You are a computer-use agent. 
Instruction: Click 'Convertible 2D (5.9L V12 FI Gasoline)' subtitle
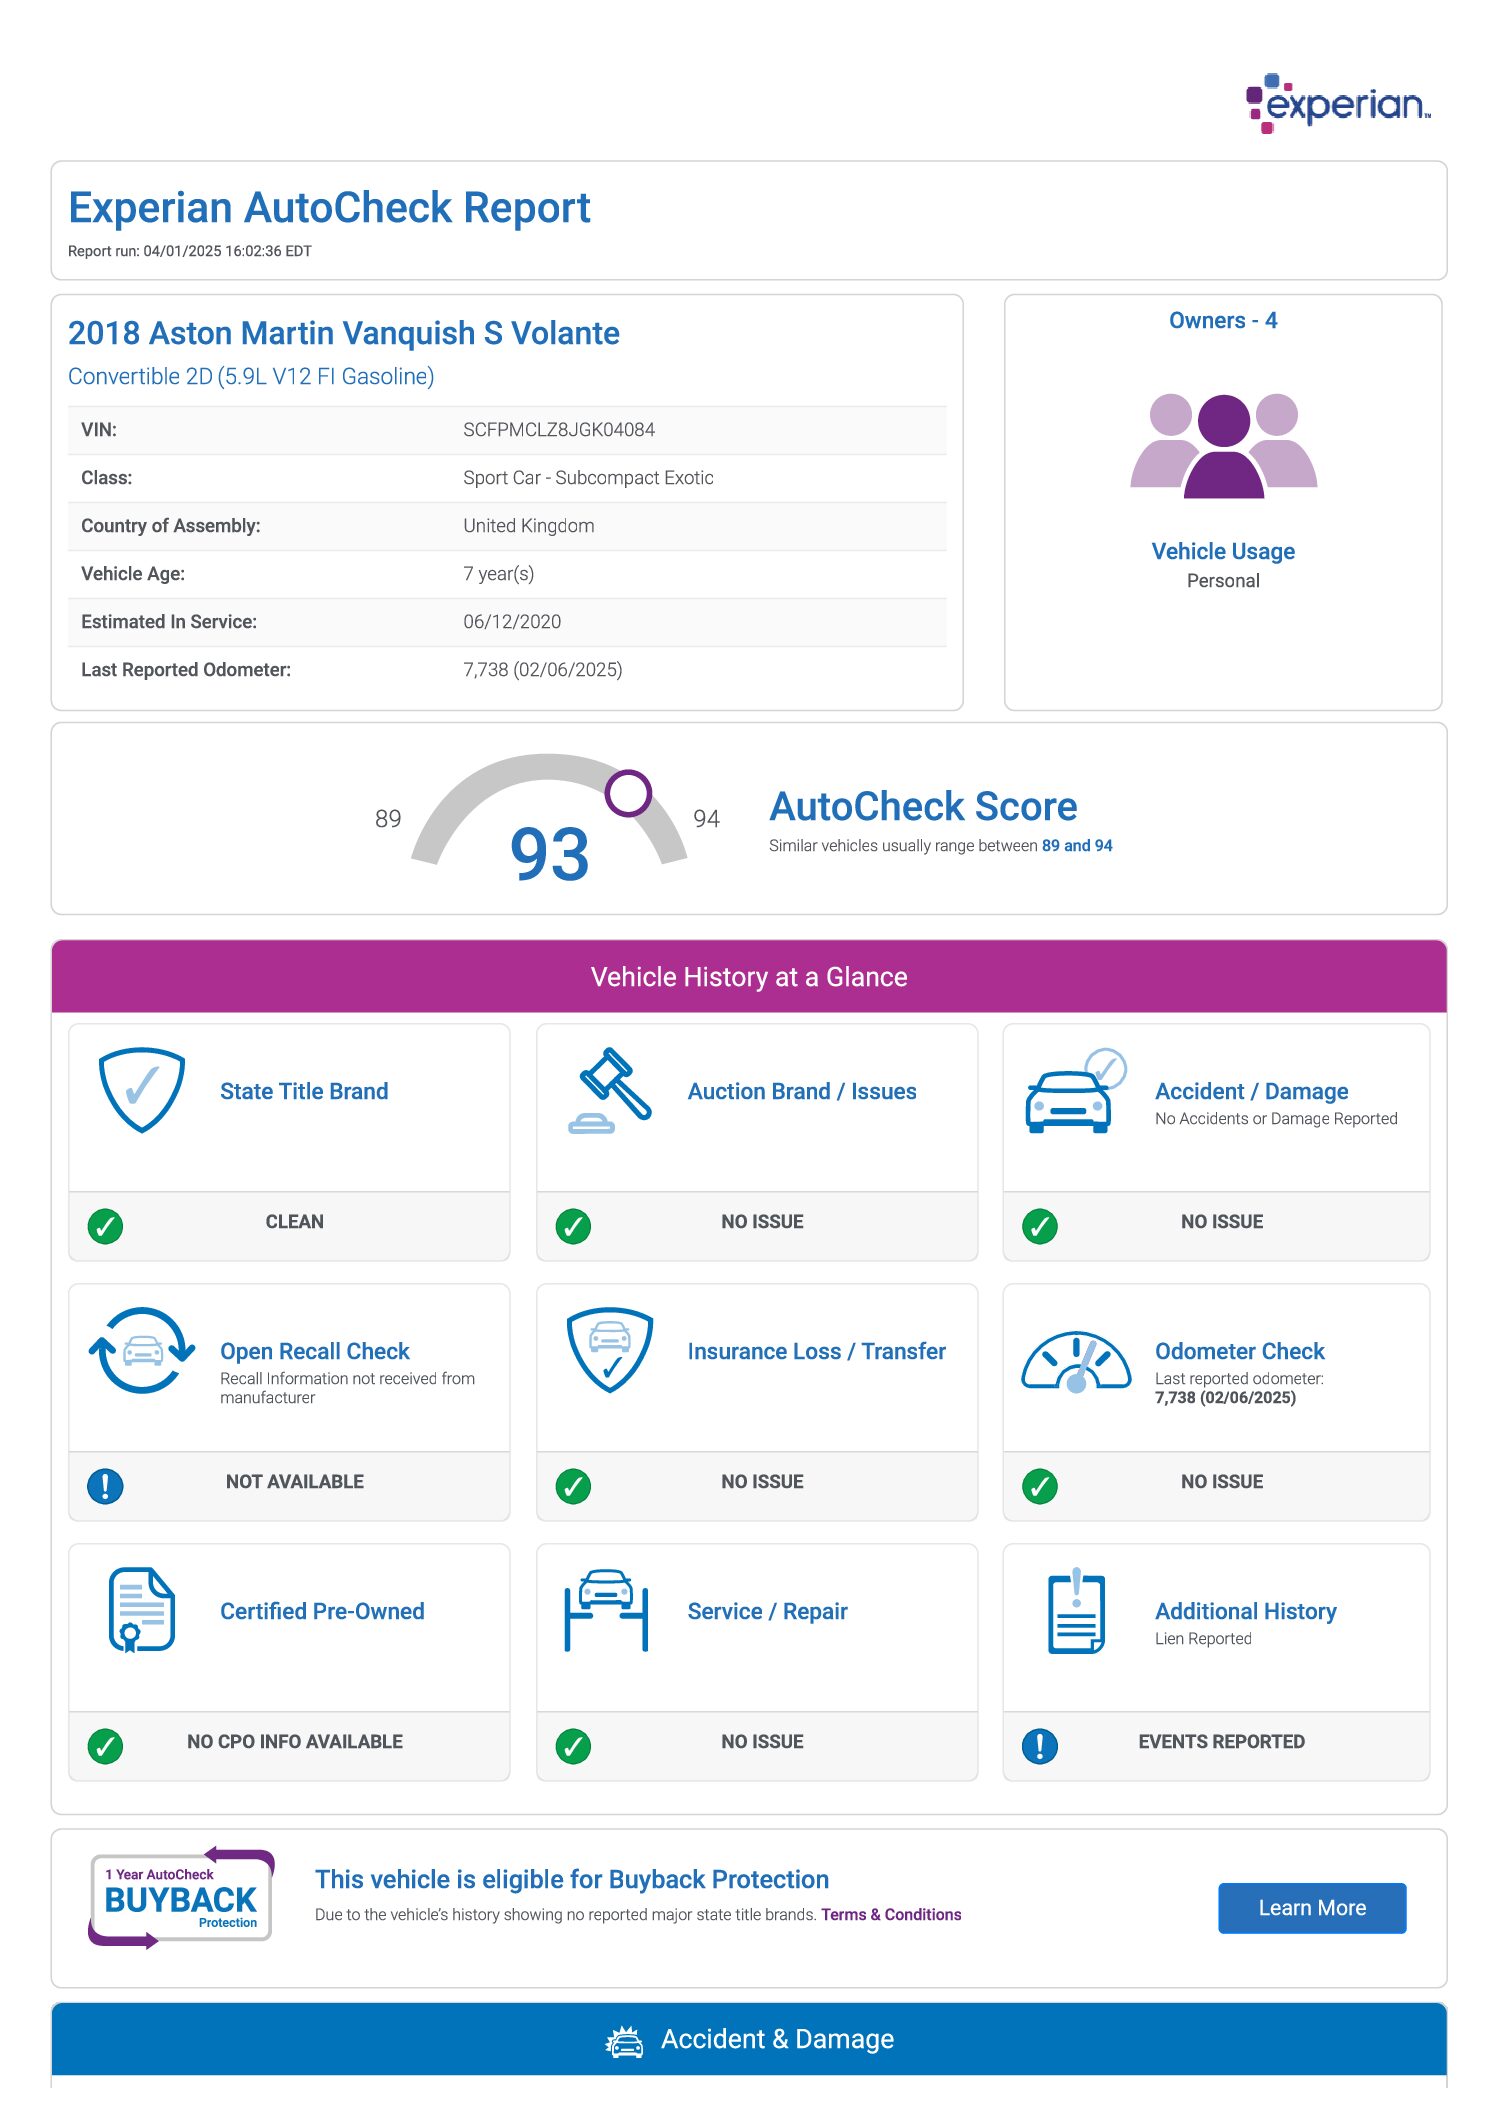[251, 376]
